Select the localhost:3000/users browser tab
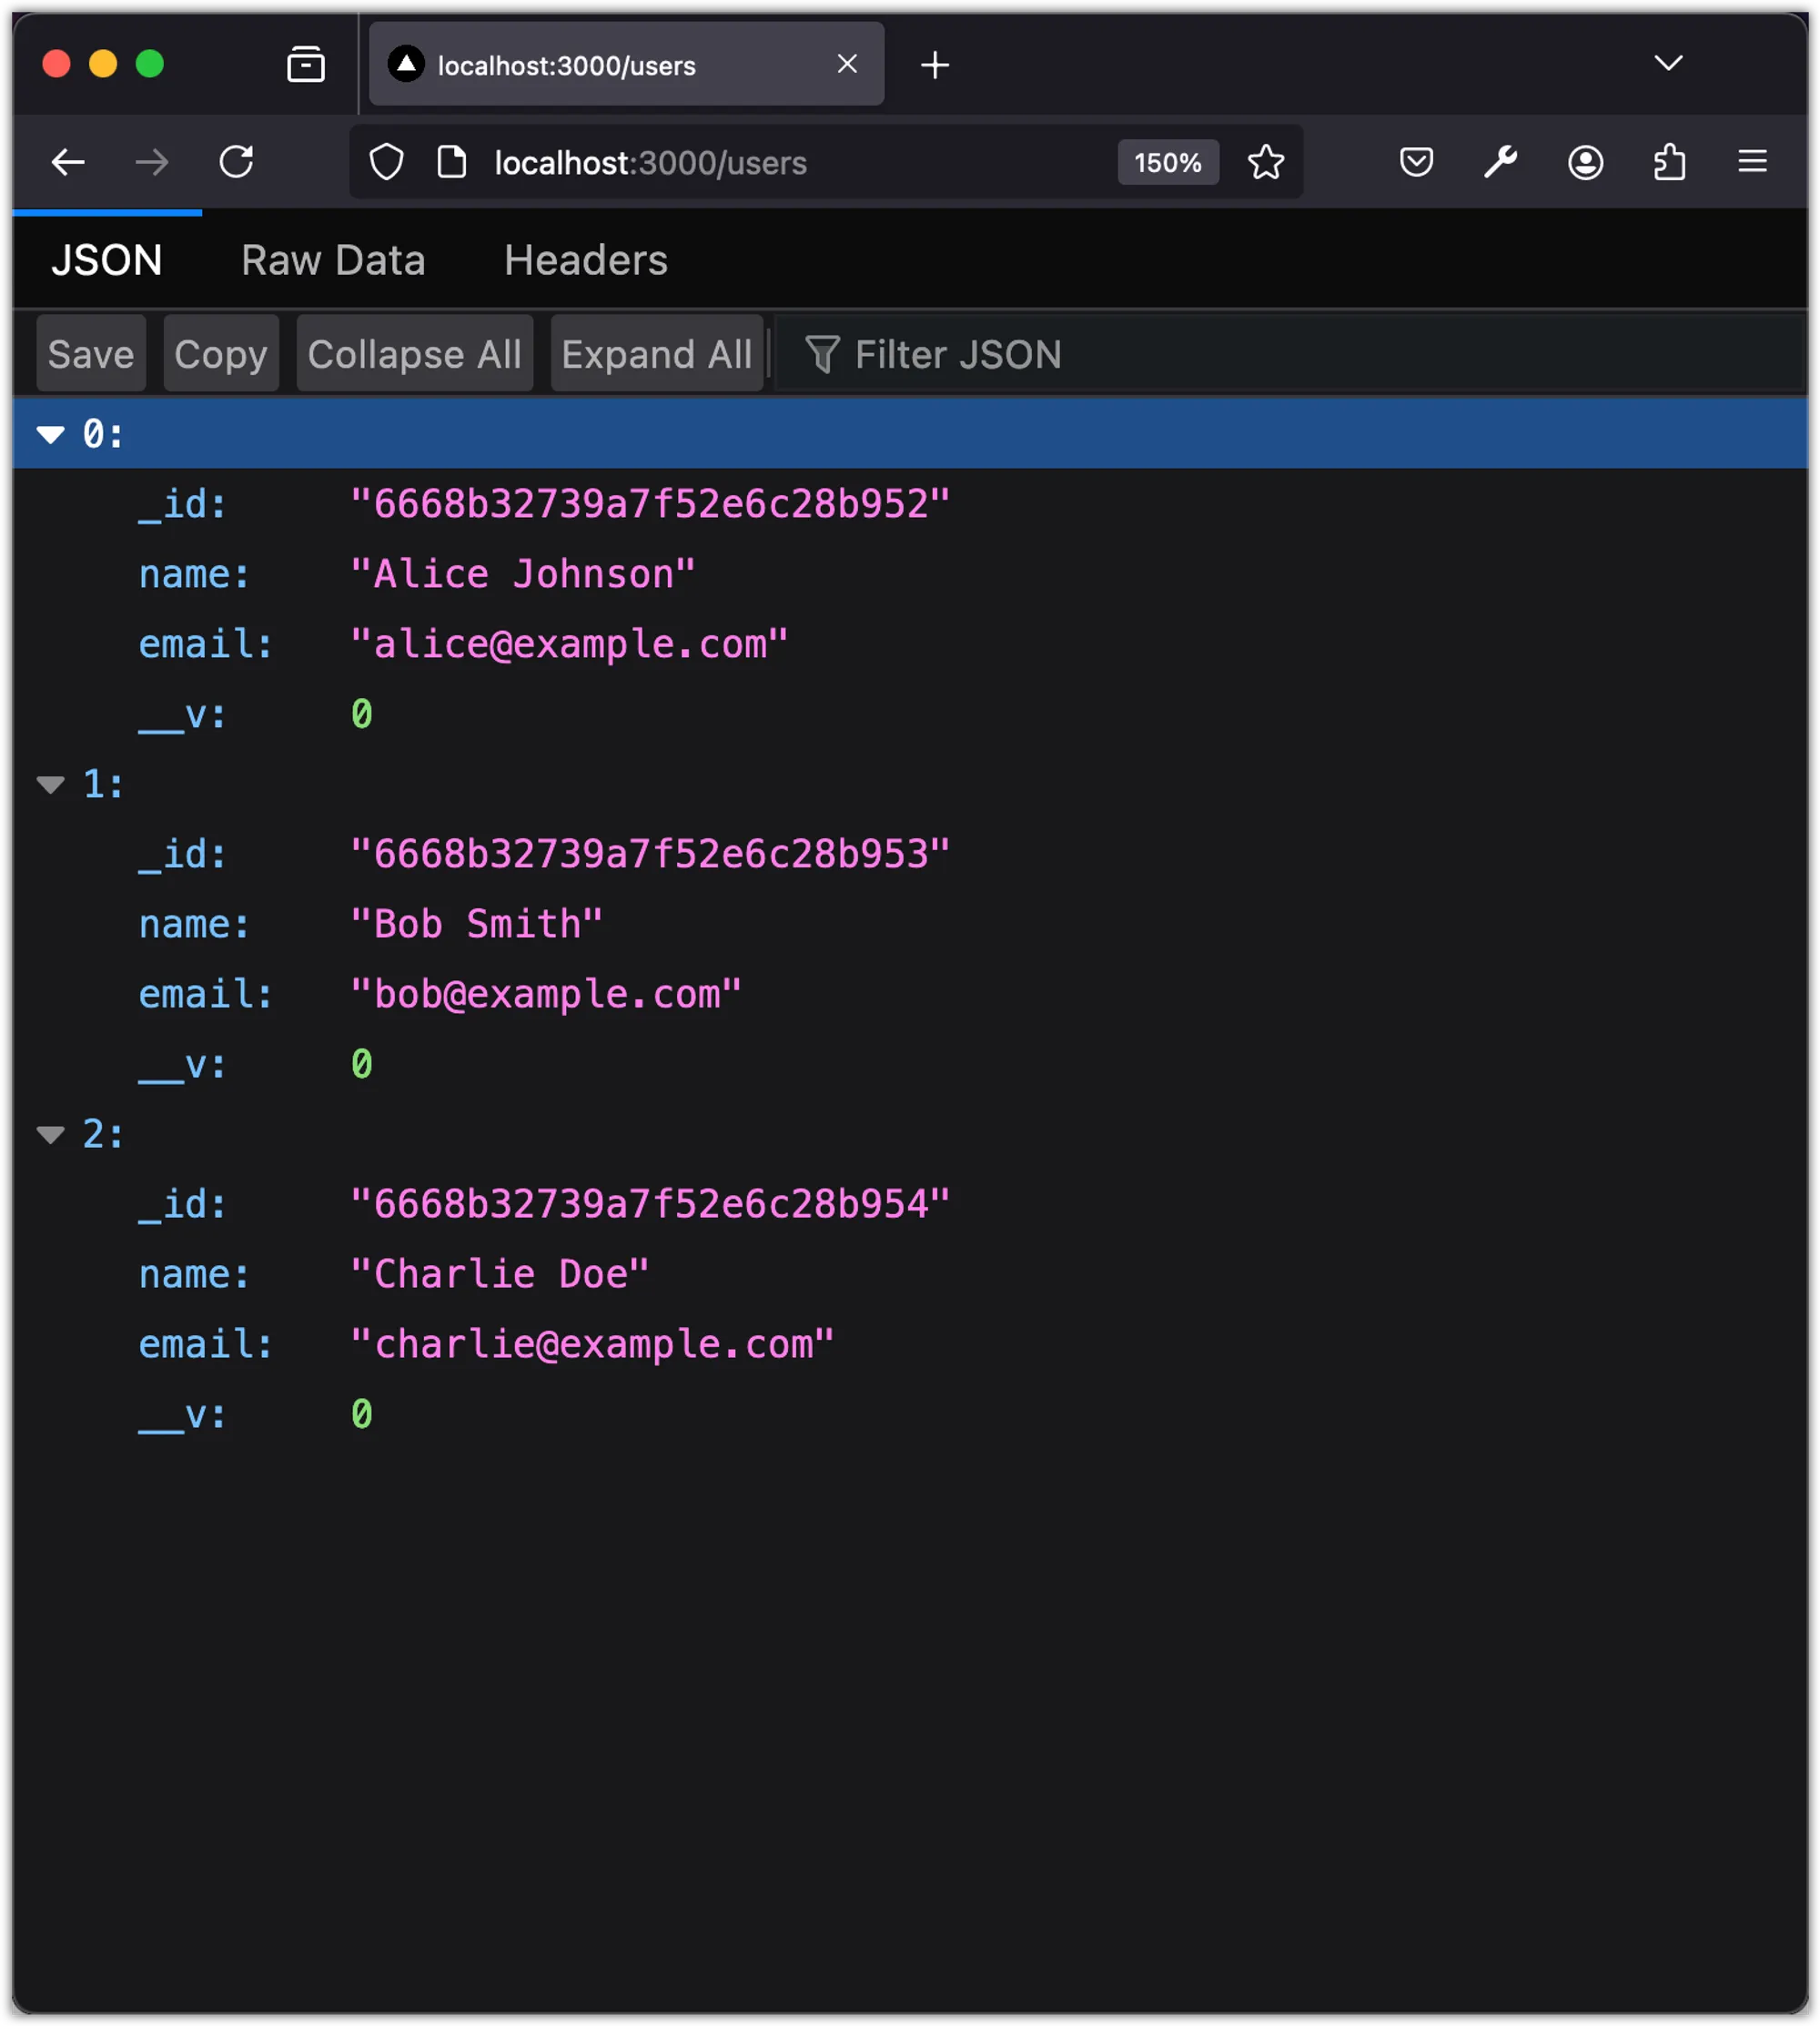This screenshot has width=1820, height=2026. point(626,64)
